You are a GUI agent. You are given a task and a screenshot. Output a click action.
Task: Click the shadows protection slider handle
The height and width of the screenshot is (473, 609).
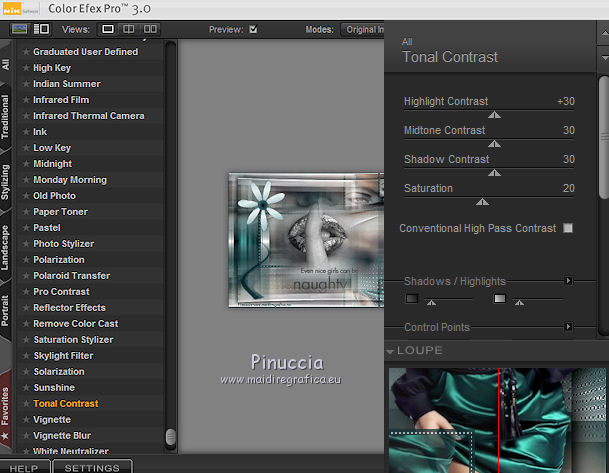point(431,303)
